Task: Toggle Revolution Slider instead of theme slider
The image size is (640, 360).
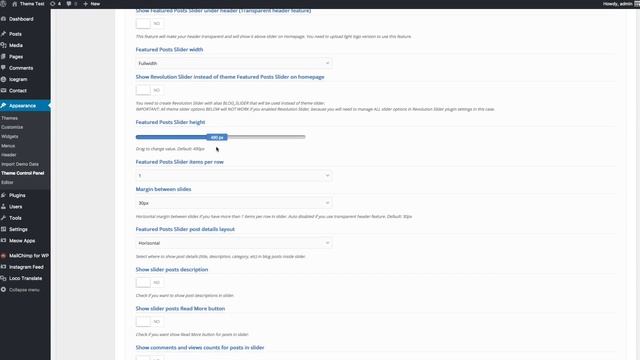Action: pos(150,90)
